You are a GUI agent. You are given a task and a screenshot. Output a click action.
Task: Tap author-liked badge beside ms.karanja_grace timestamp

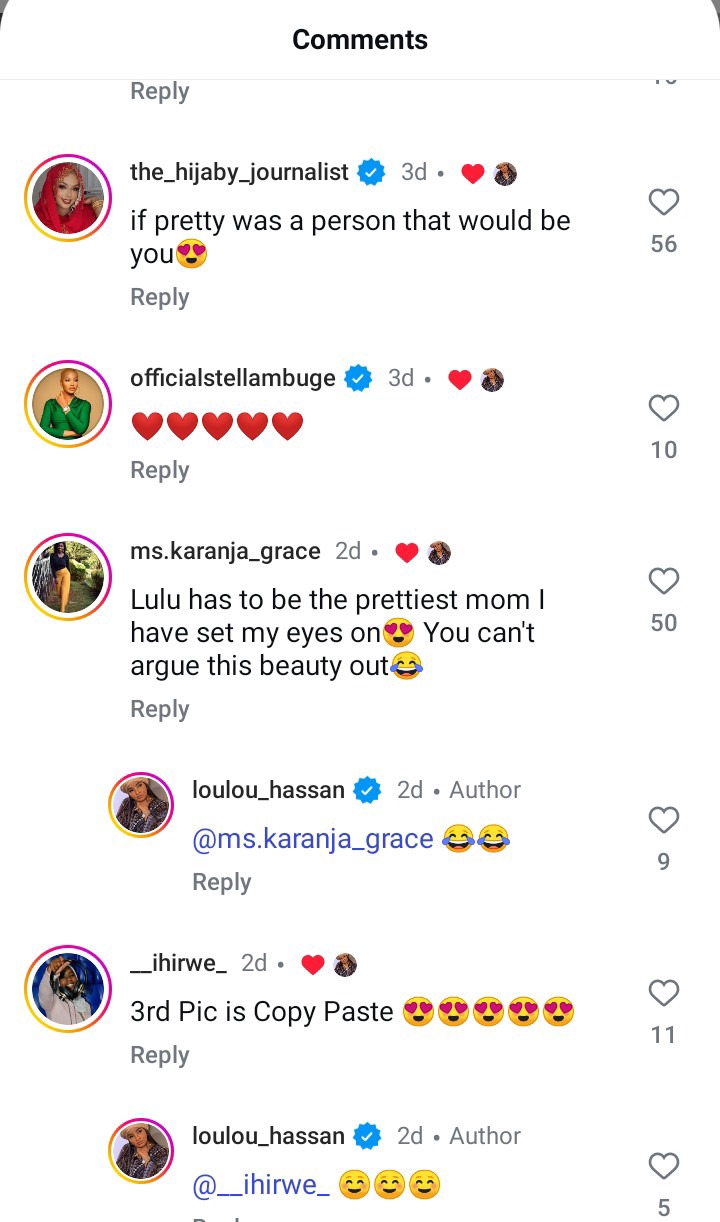click(x=422, y=552)
